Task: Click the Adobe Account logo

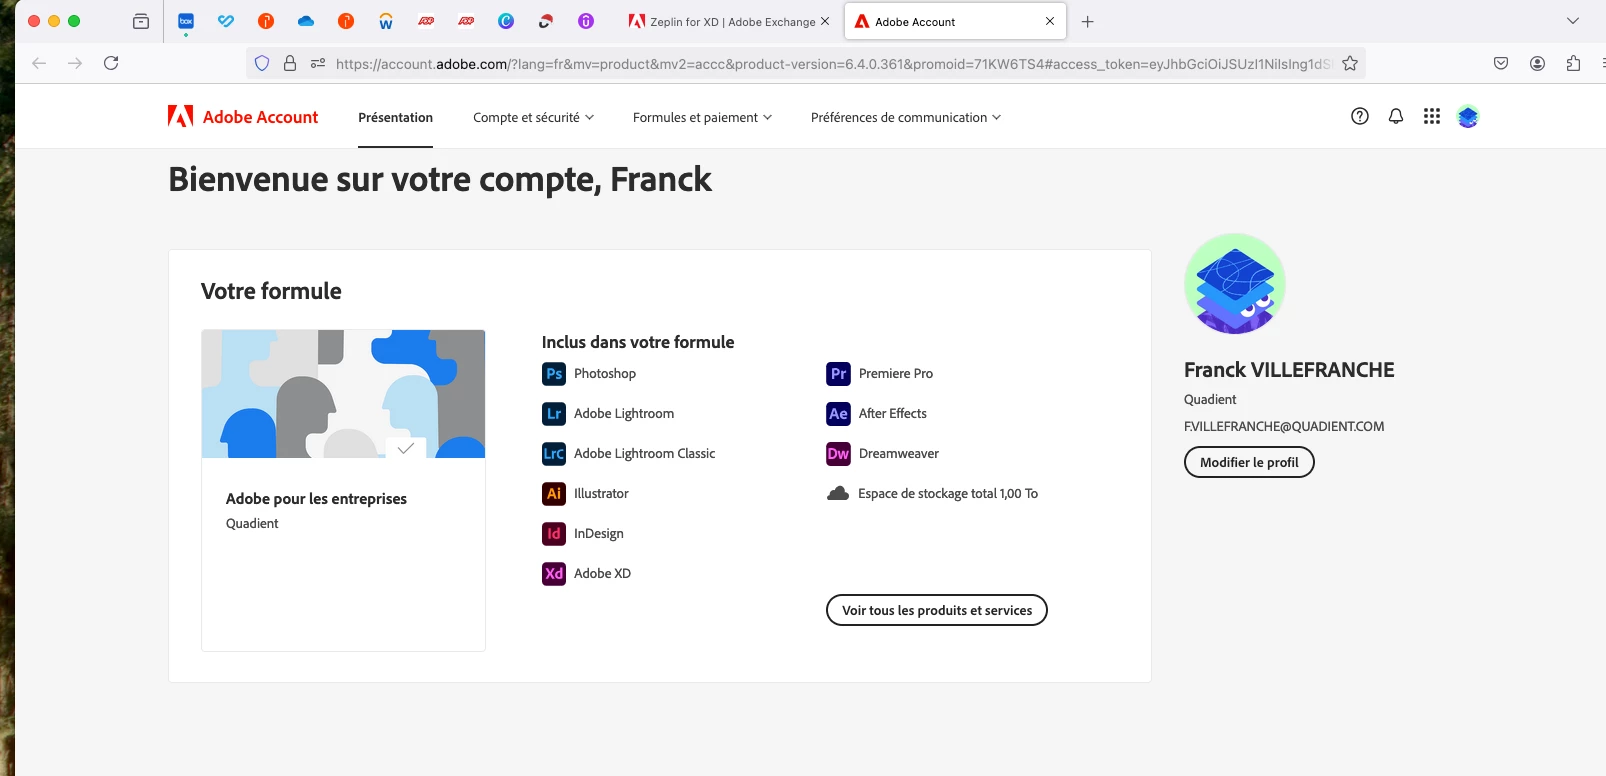Action: pyautogui.click(x=243, y=117)
